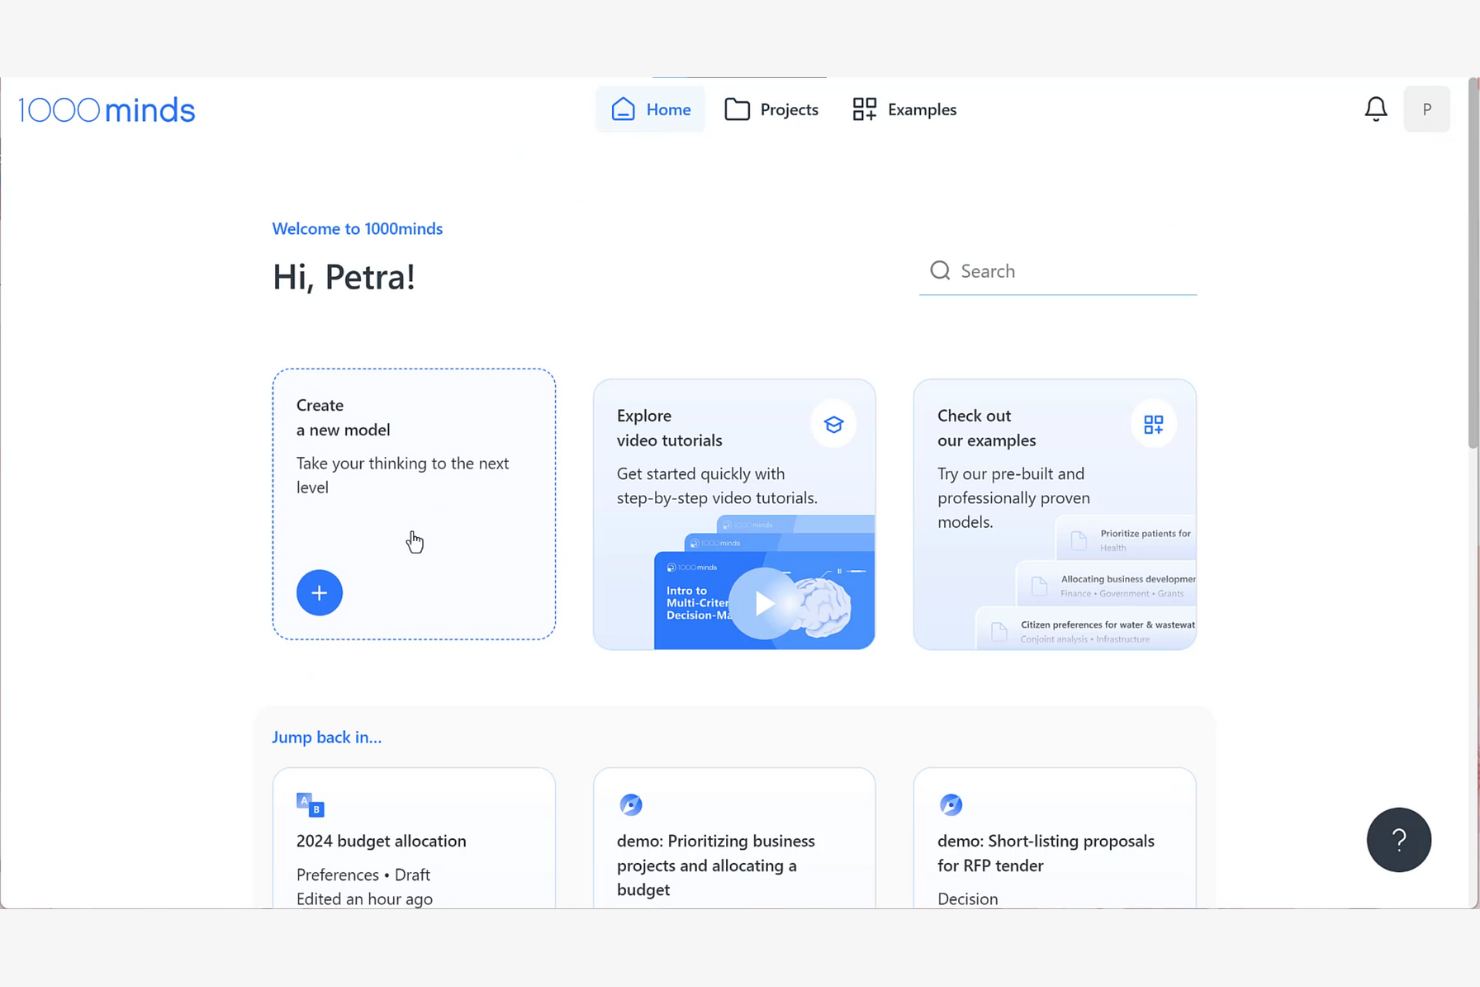Click the search magnifier icon
The image size is (1480, 987).
[940, 270]
